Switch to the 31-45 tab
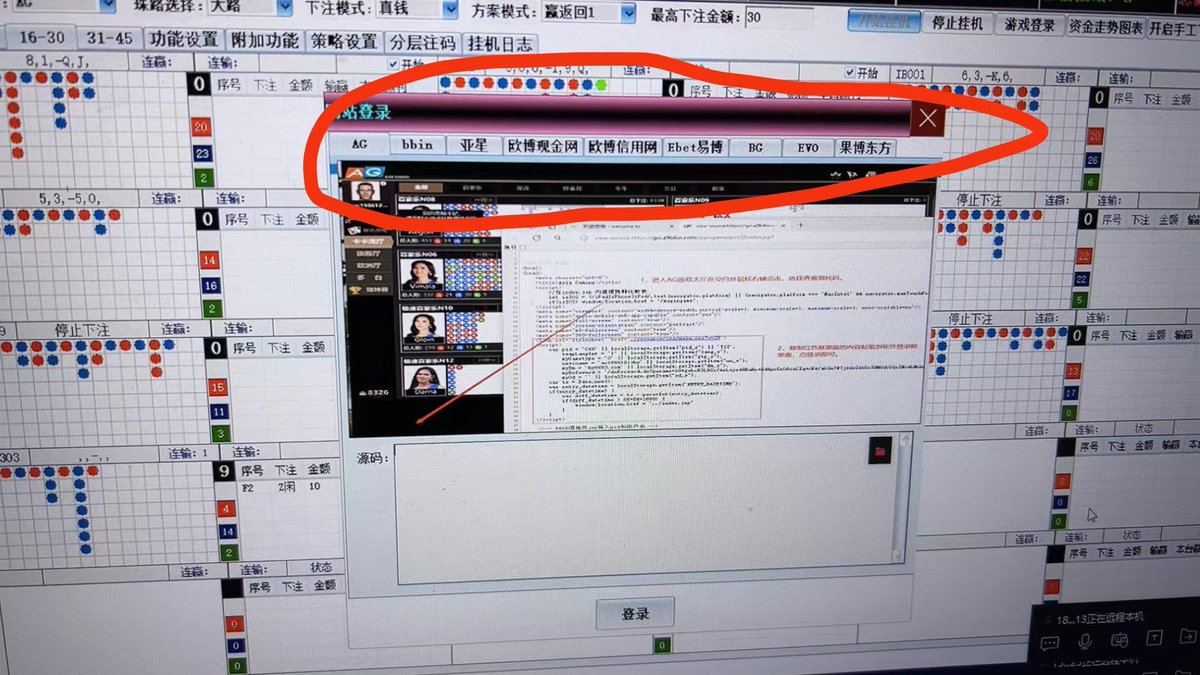This screenshot has width=1200, height=675. click(x=110, y=38)
